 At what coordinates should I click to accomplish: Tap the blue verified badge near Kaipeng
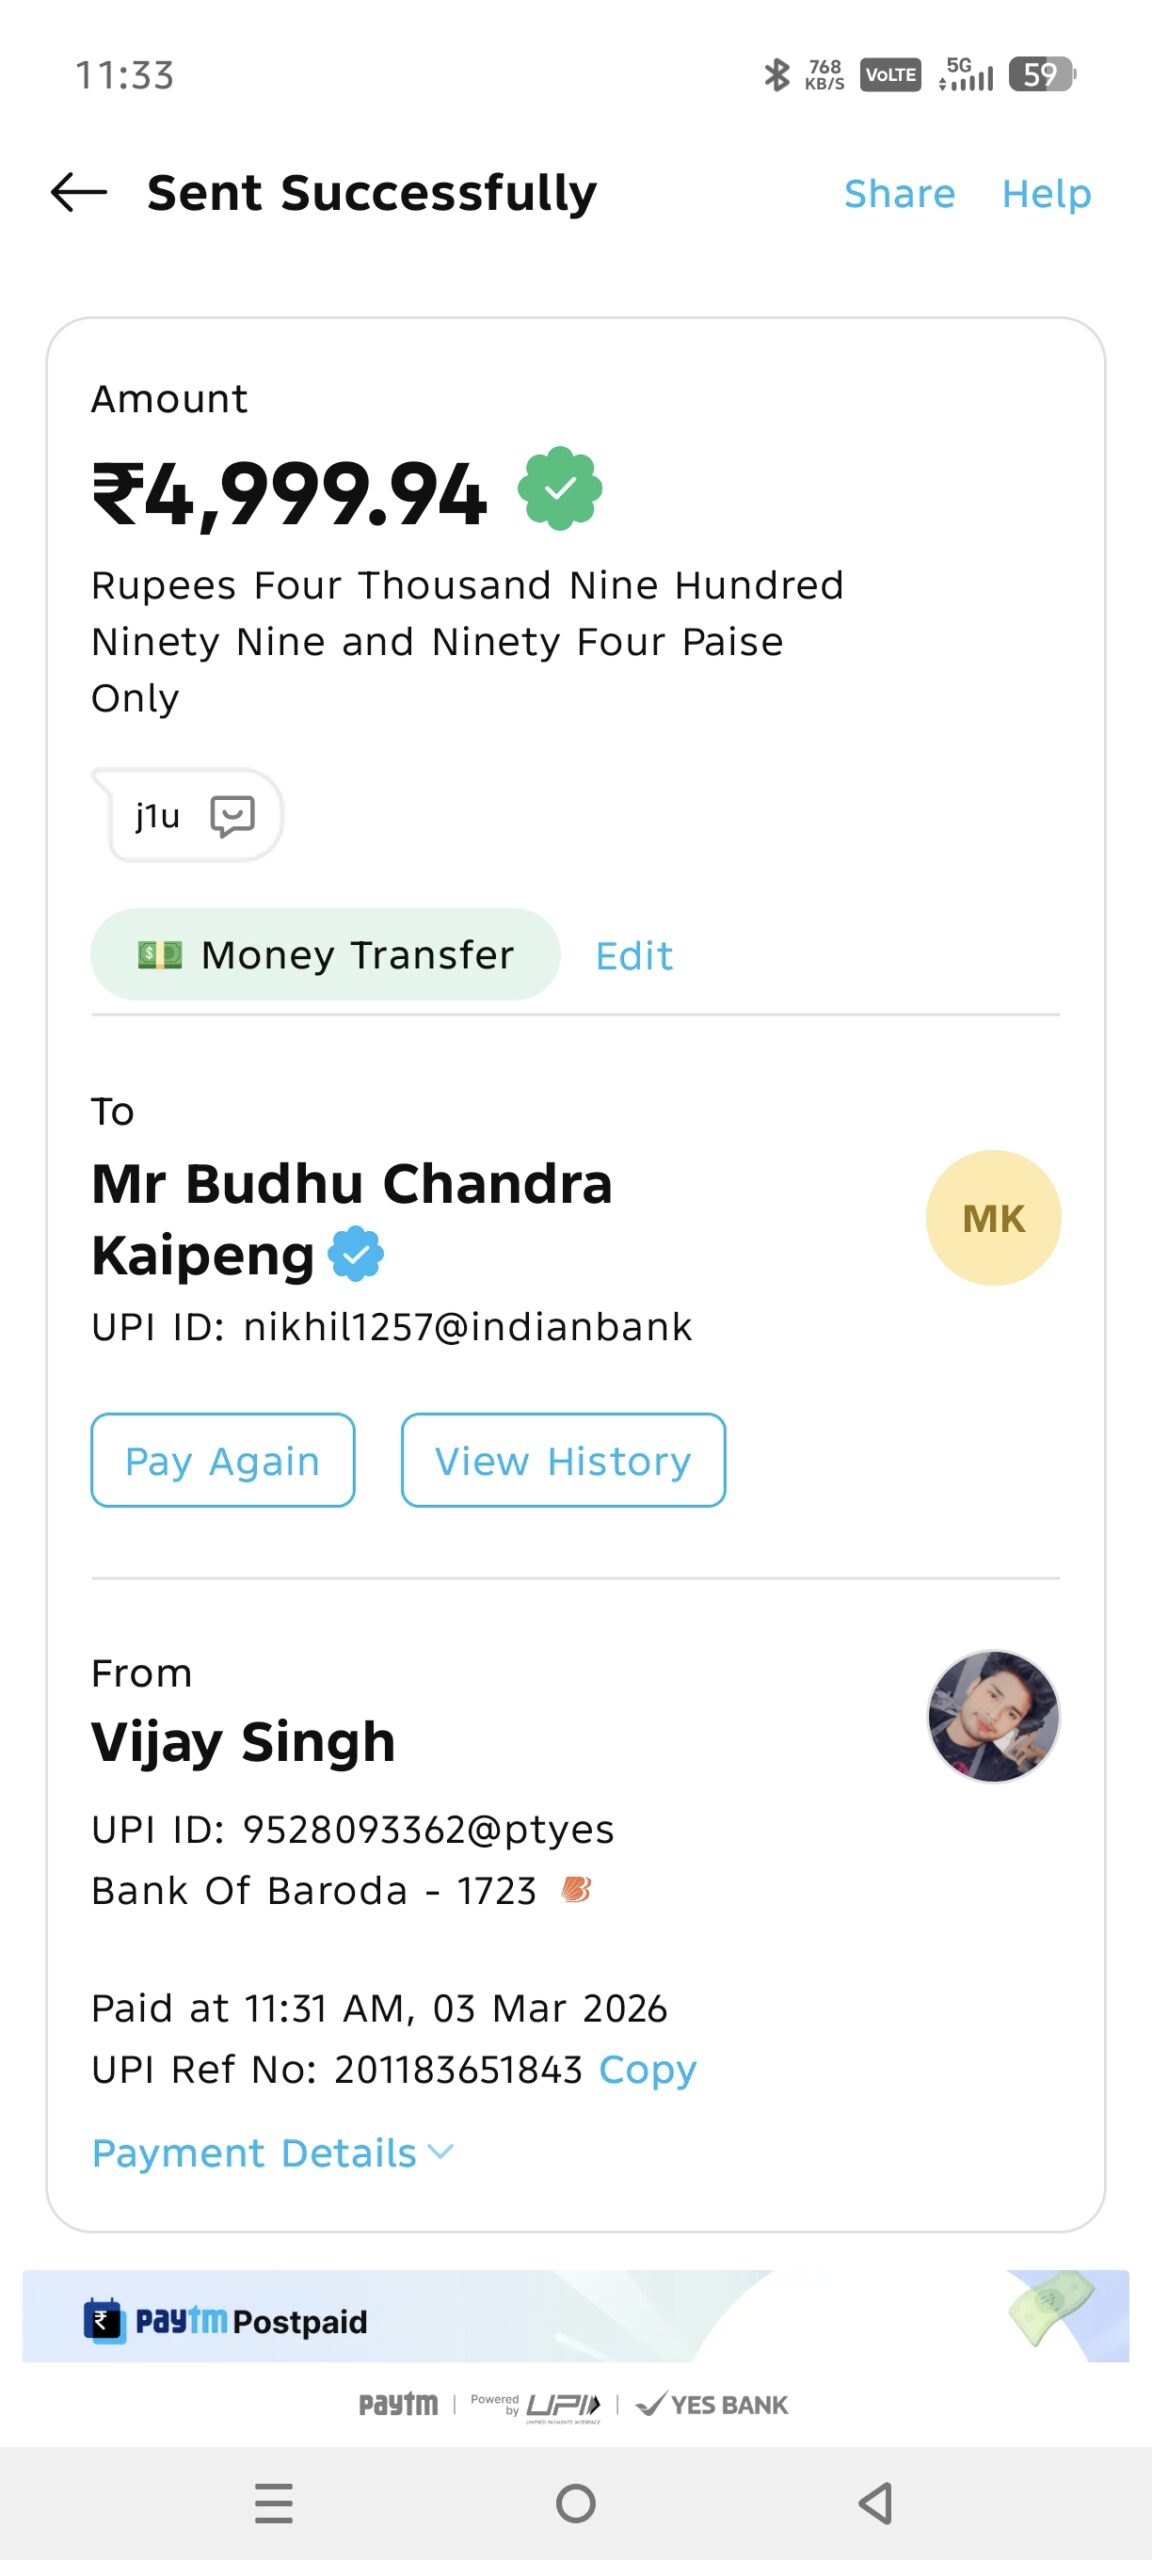point(356,1254)
